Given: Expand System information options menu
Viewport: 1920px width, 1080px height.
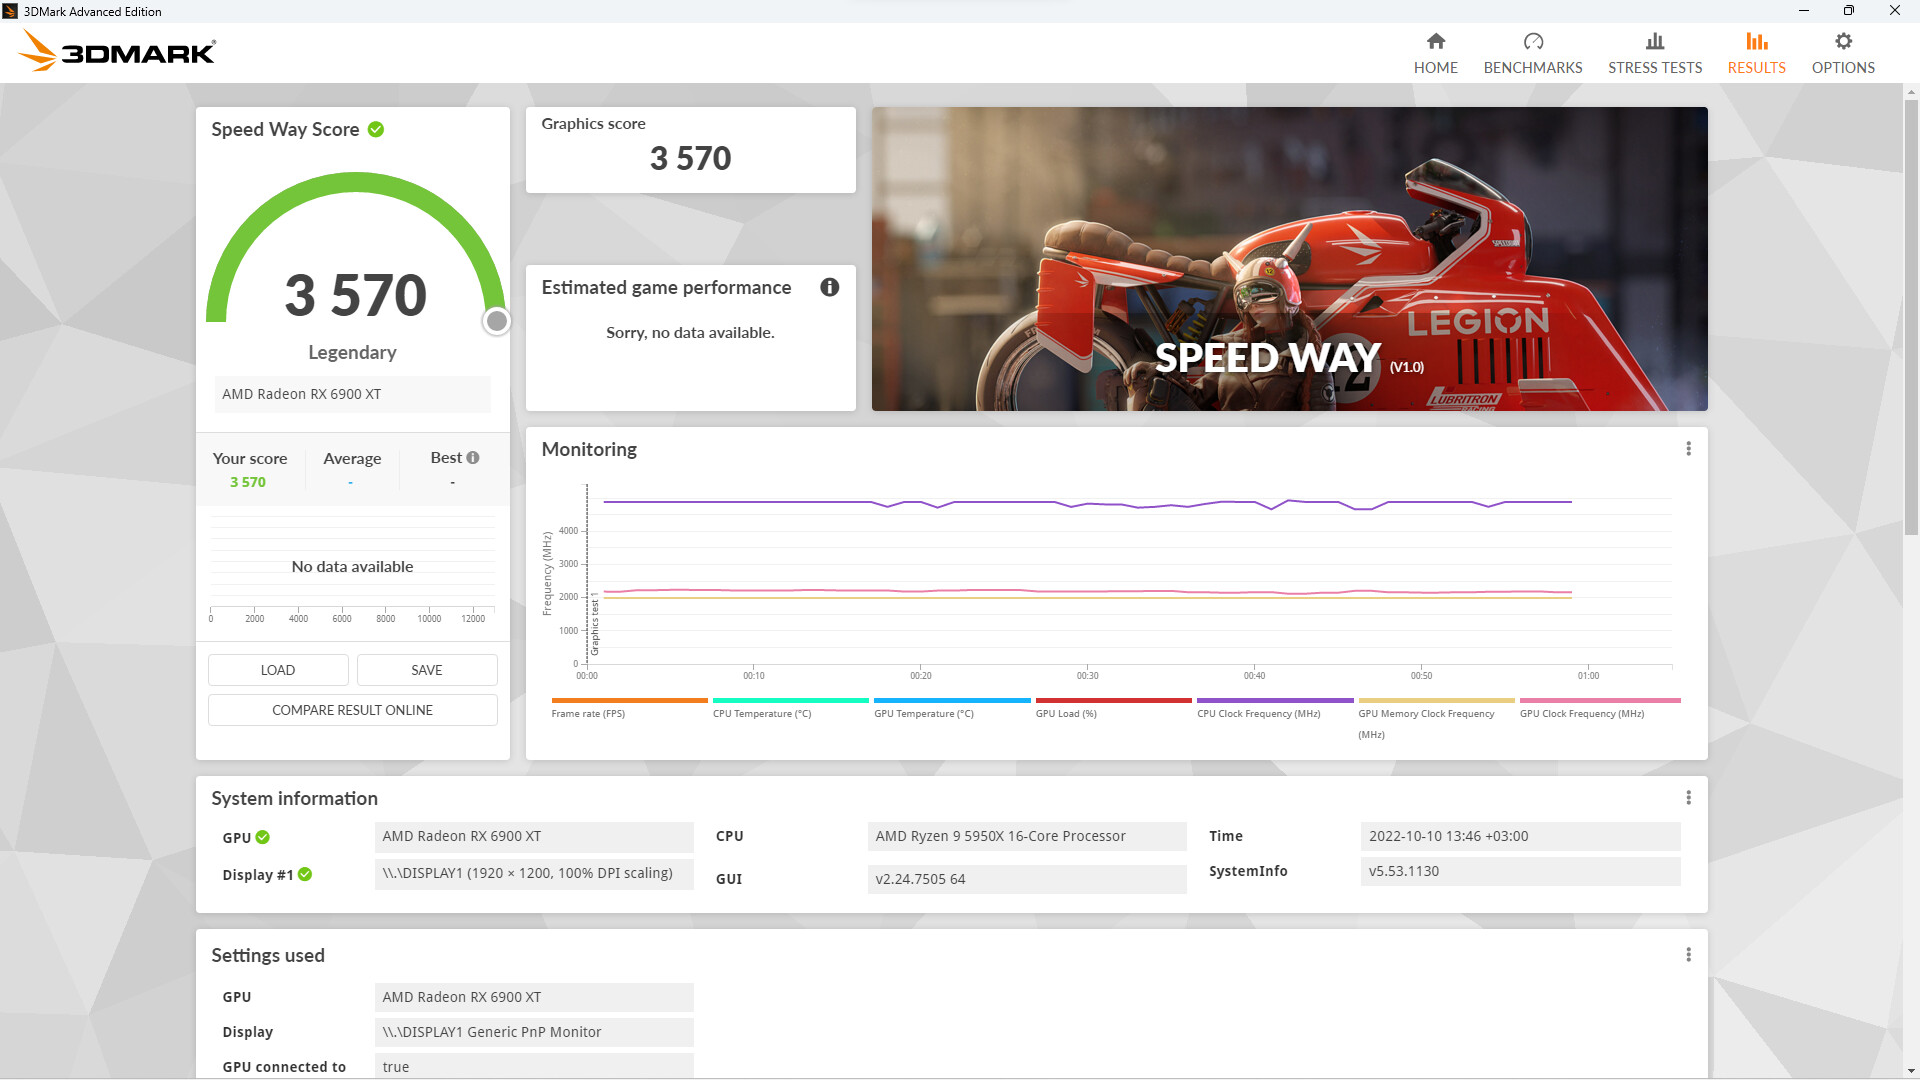Looking at the screenshot, I should (1689, 798).
